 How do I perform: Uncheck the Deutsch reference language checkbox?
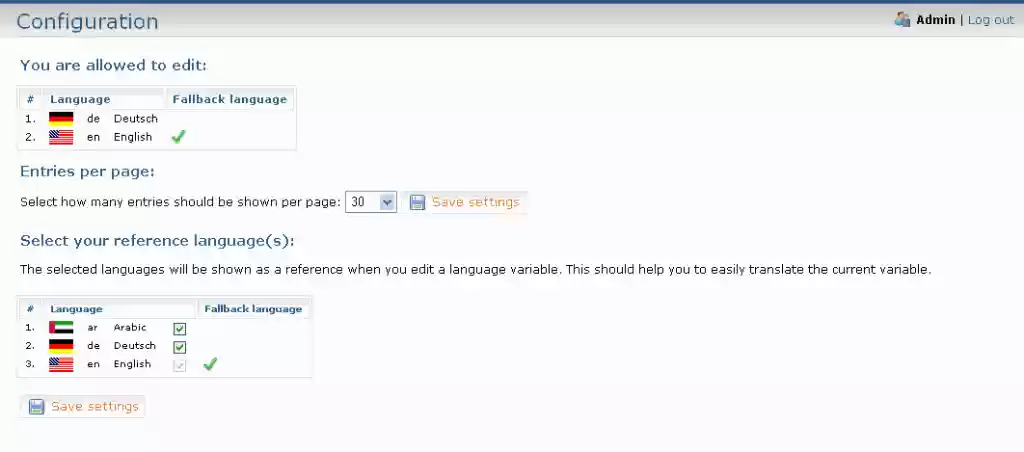tap(180, 347)
